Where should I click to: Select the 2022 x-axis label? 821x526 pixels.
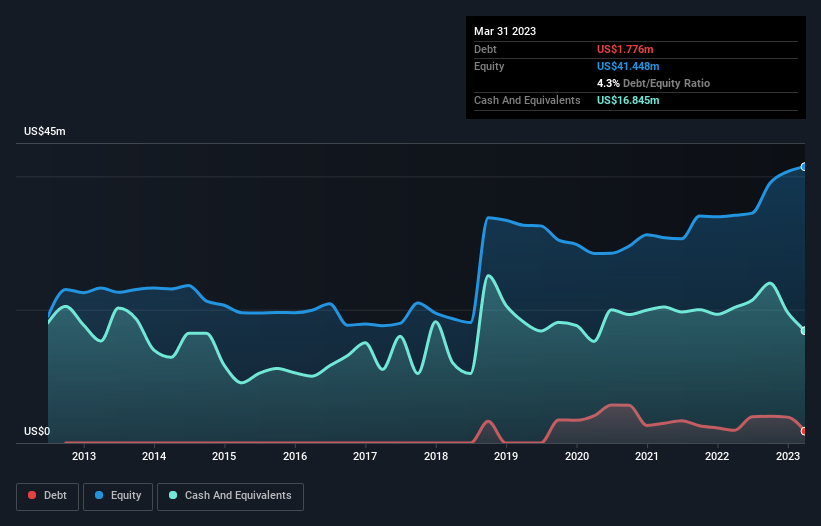[x=717, y=456]
